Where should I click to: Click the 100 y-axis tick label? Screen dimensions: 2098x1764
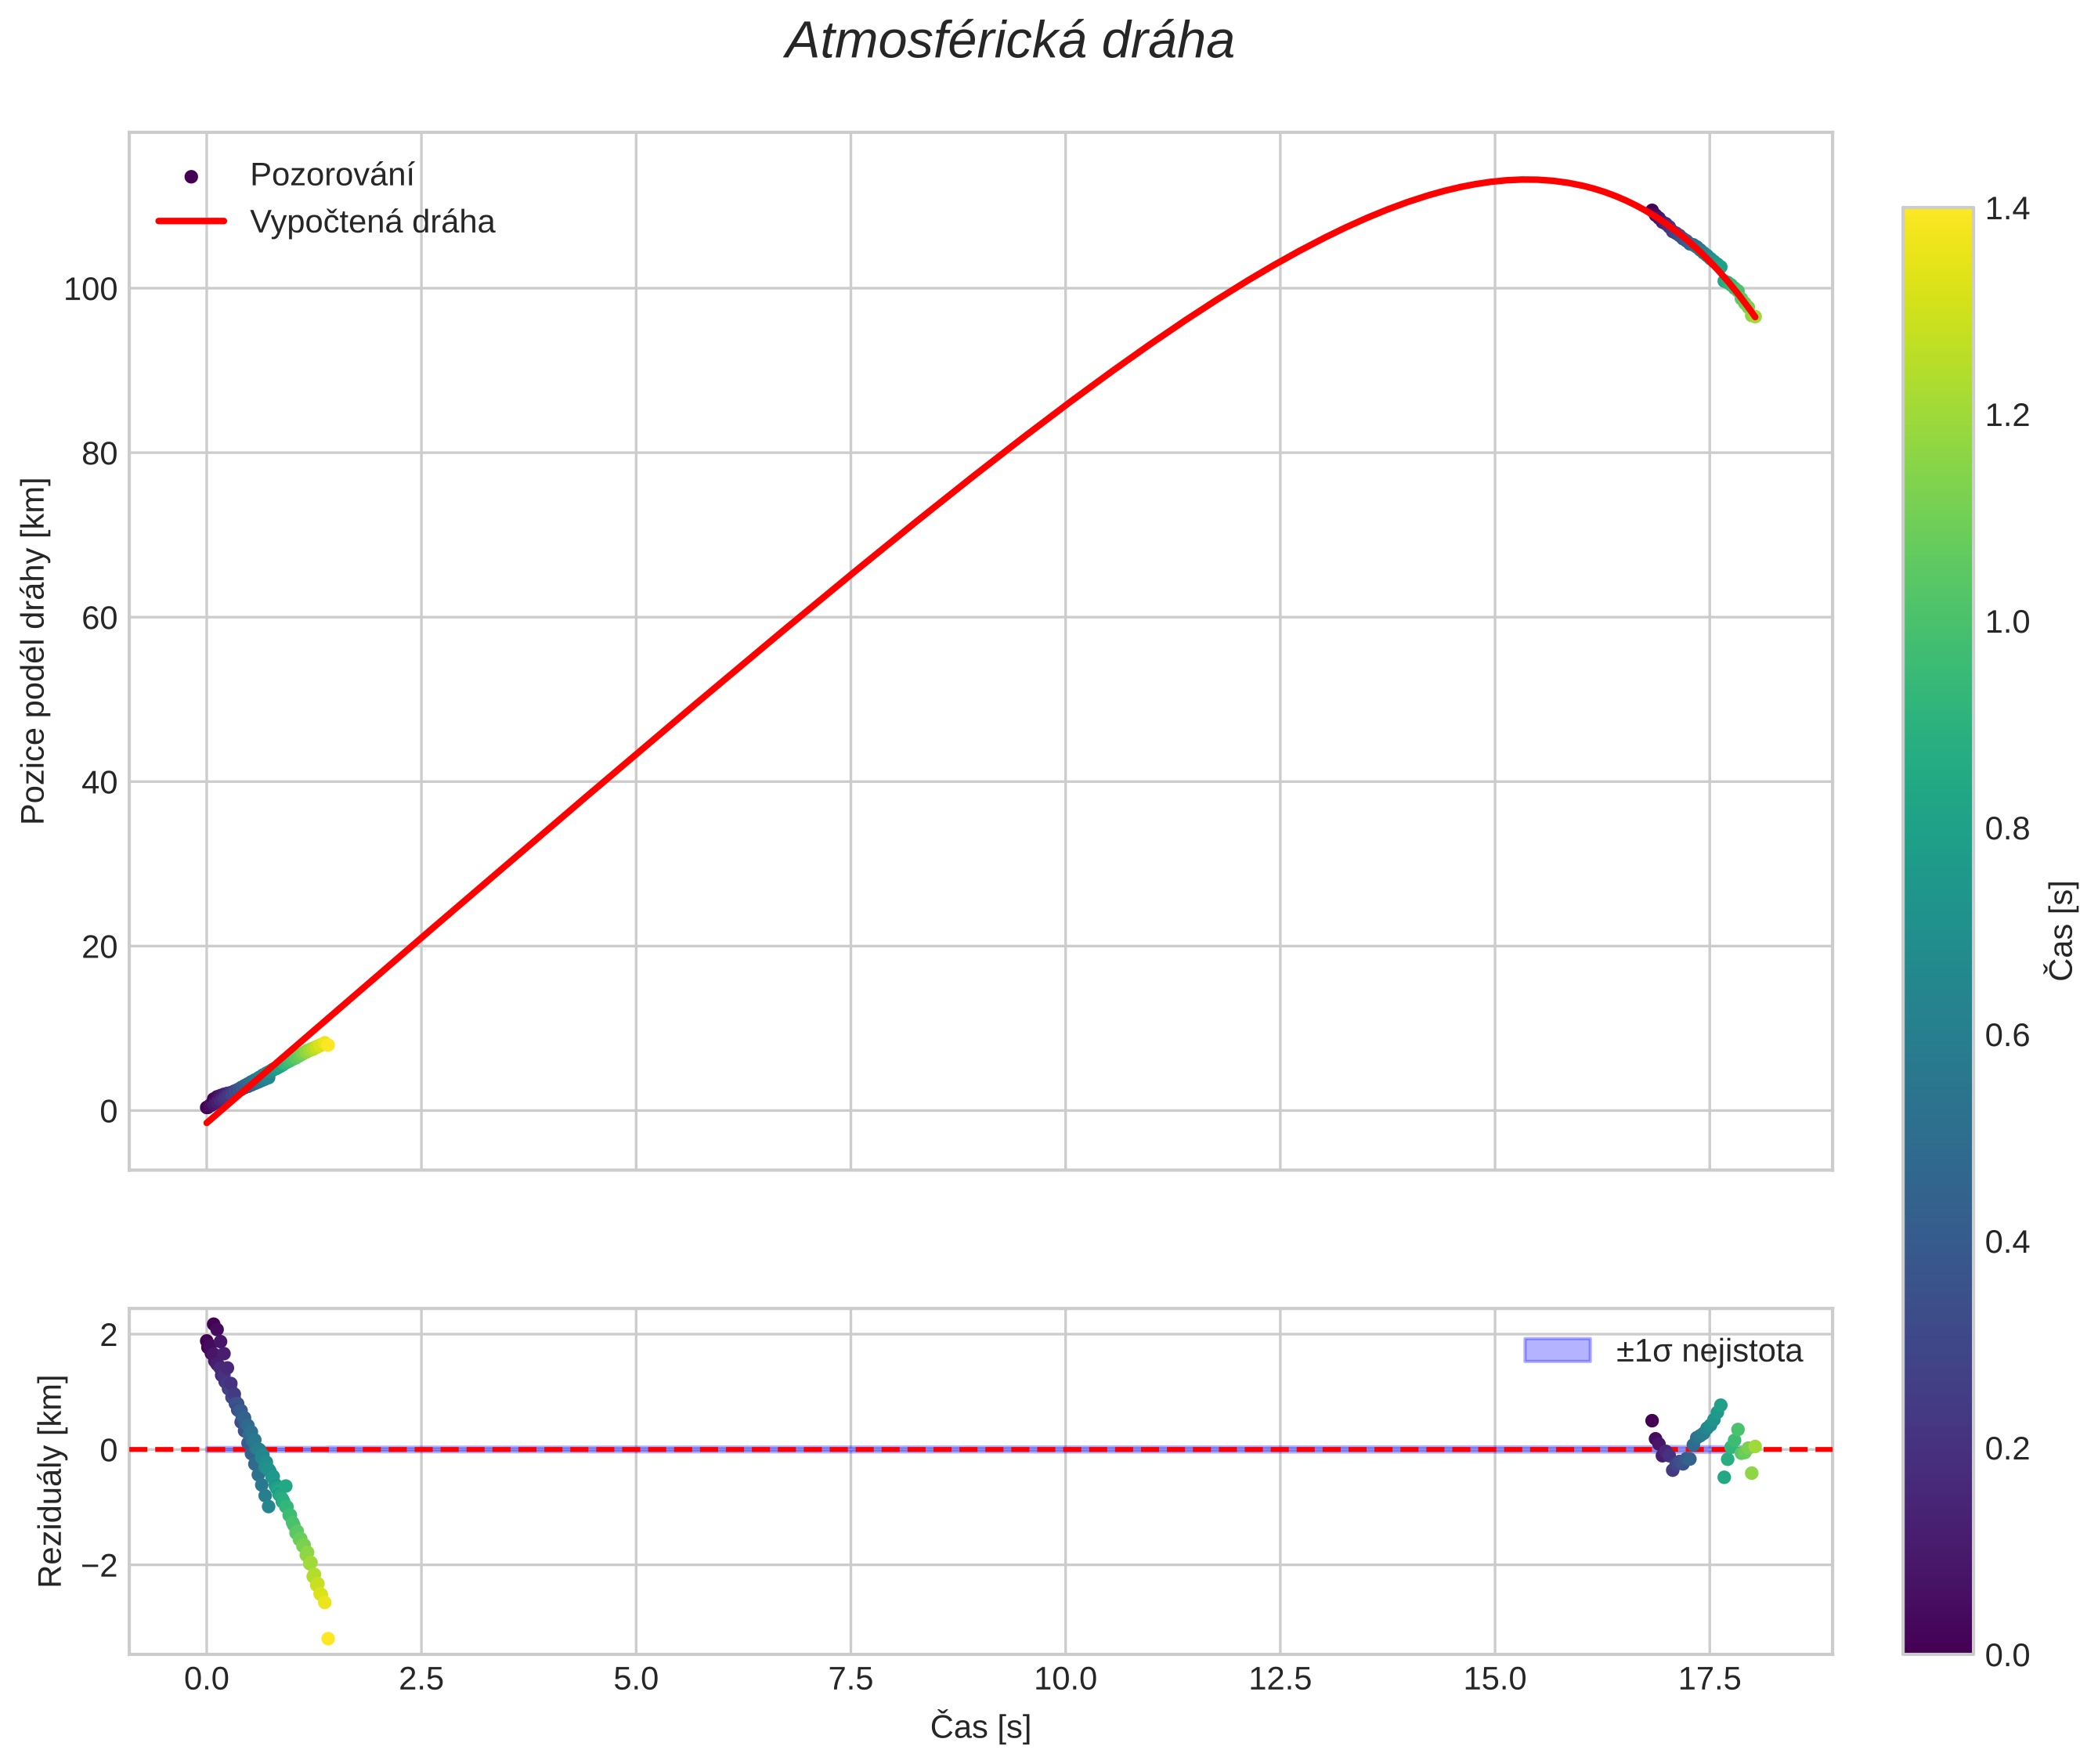90,290
